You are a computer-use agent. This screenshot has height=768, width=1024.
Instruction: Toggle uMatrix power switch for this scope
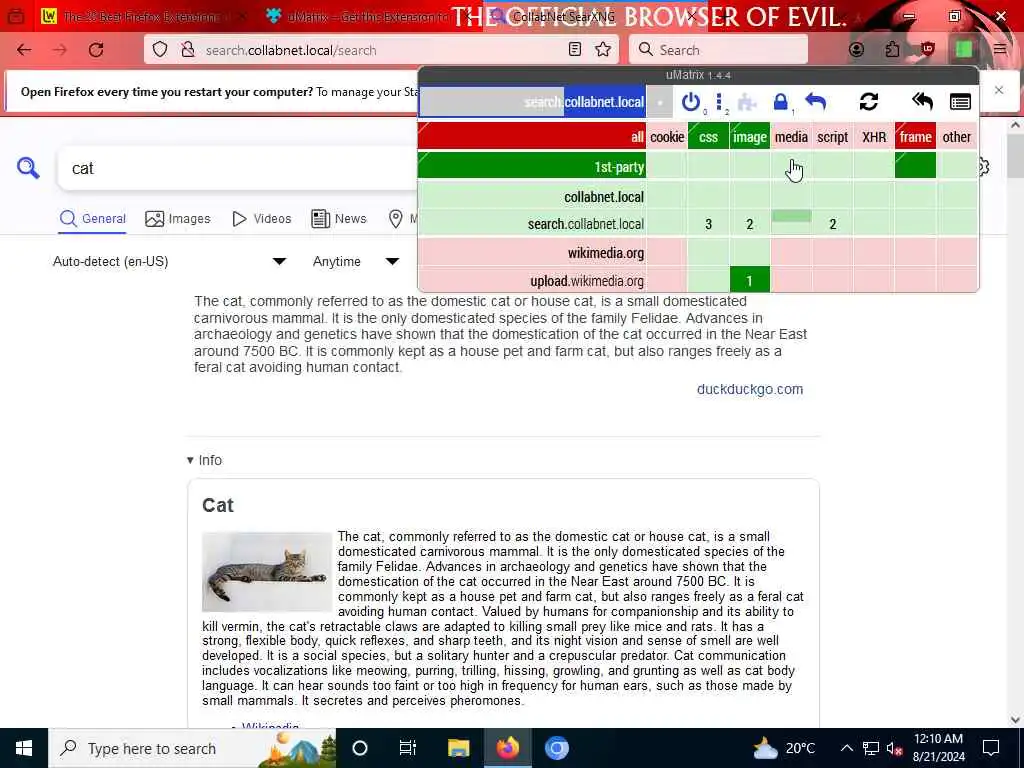[690, 102]
